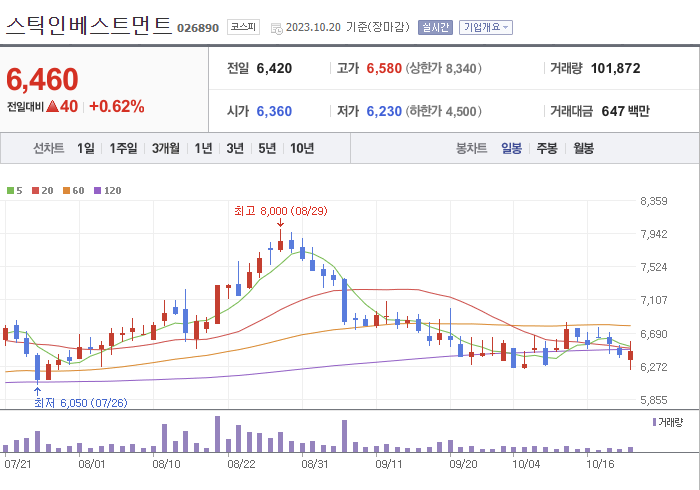The image size is (700, 490).
Task: Select the 1주일 line chart tab
Action: (123, 148)
